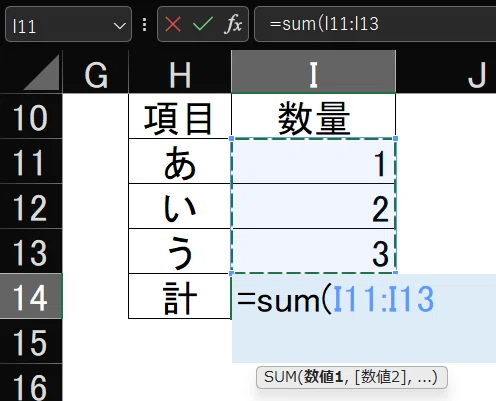Click the cell with value 3
Screen dimensions: 496x401
click(x=314, y=251)
